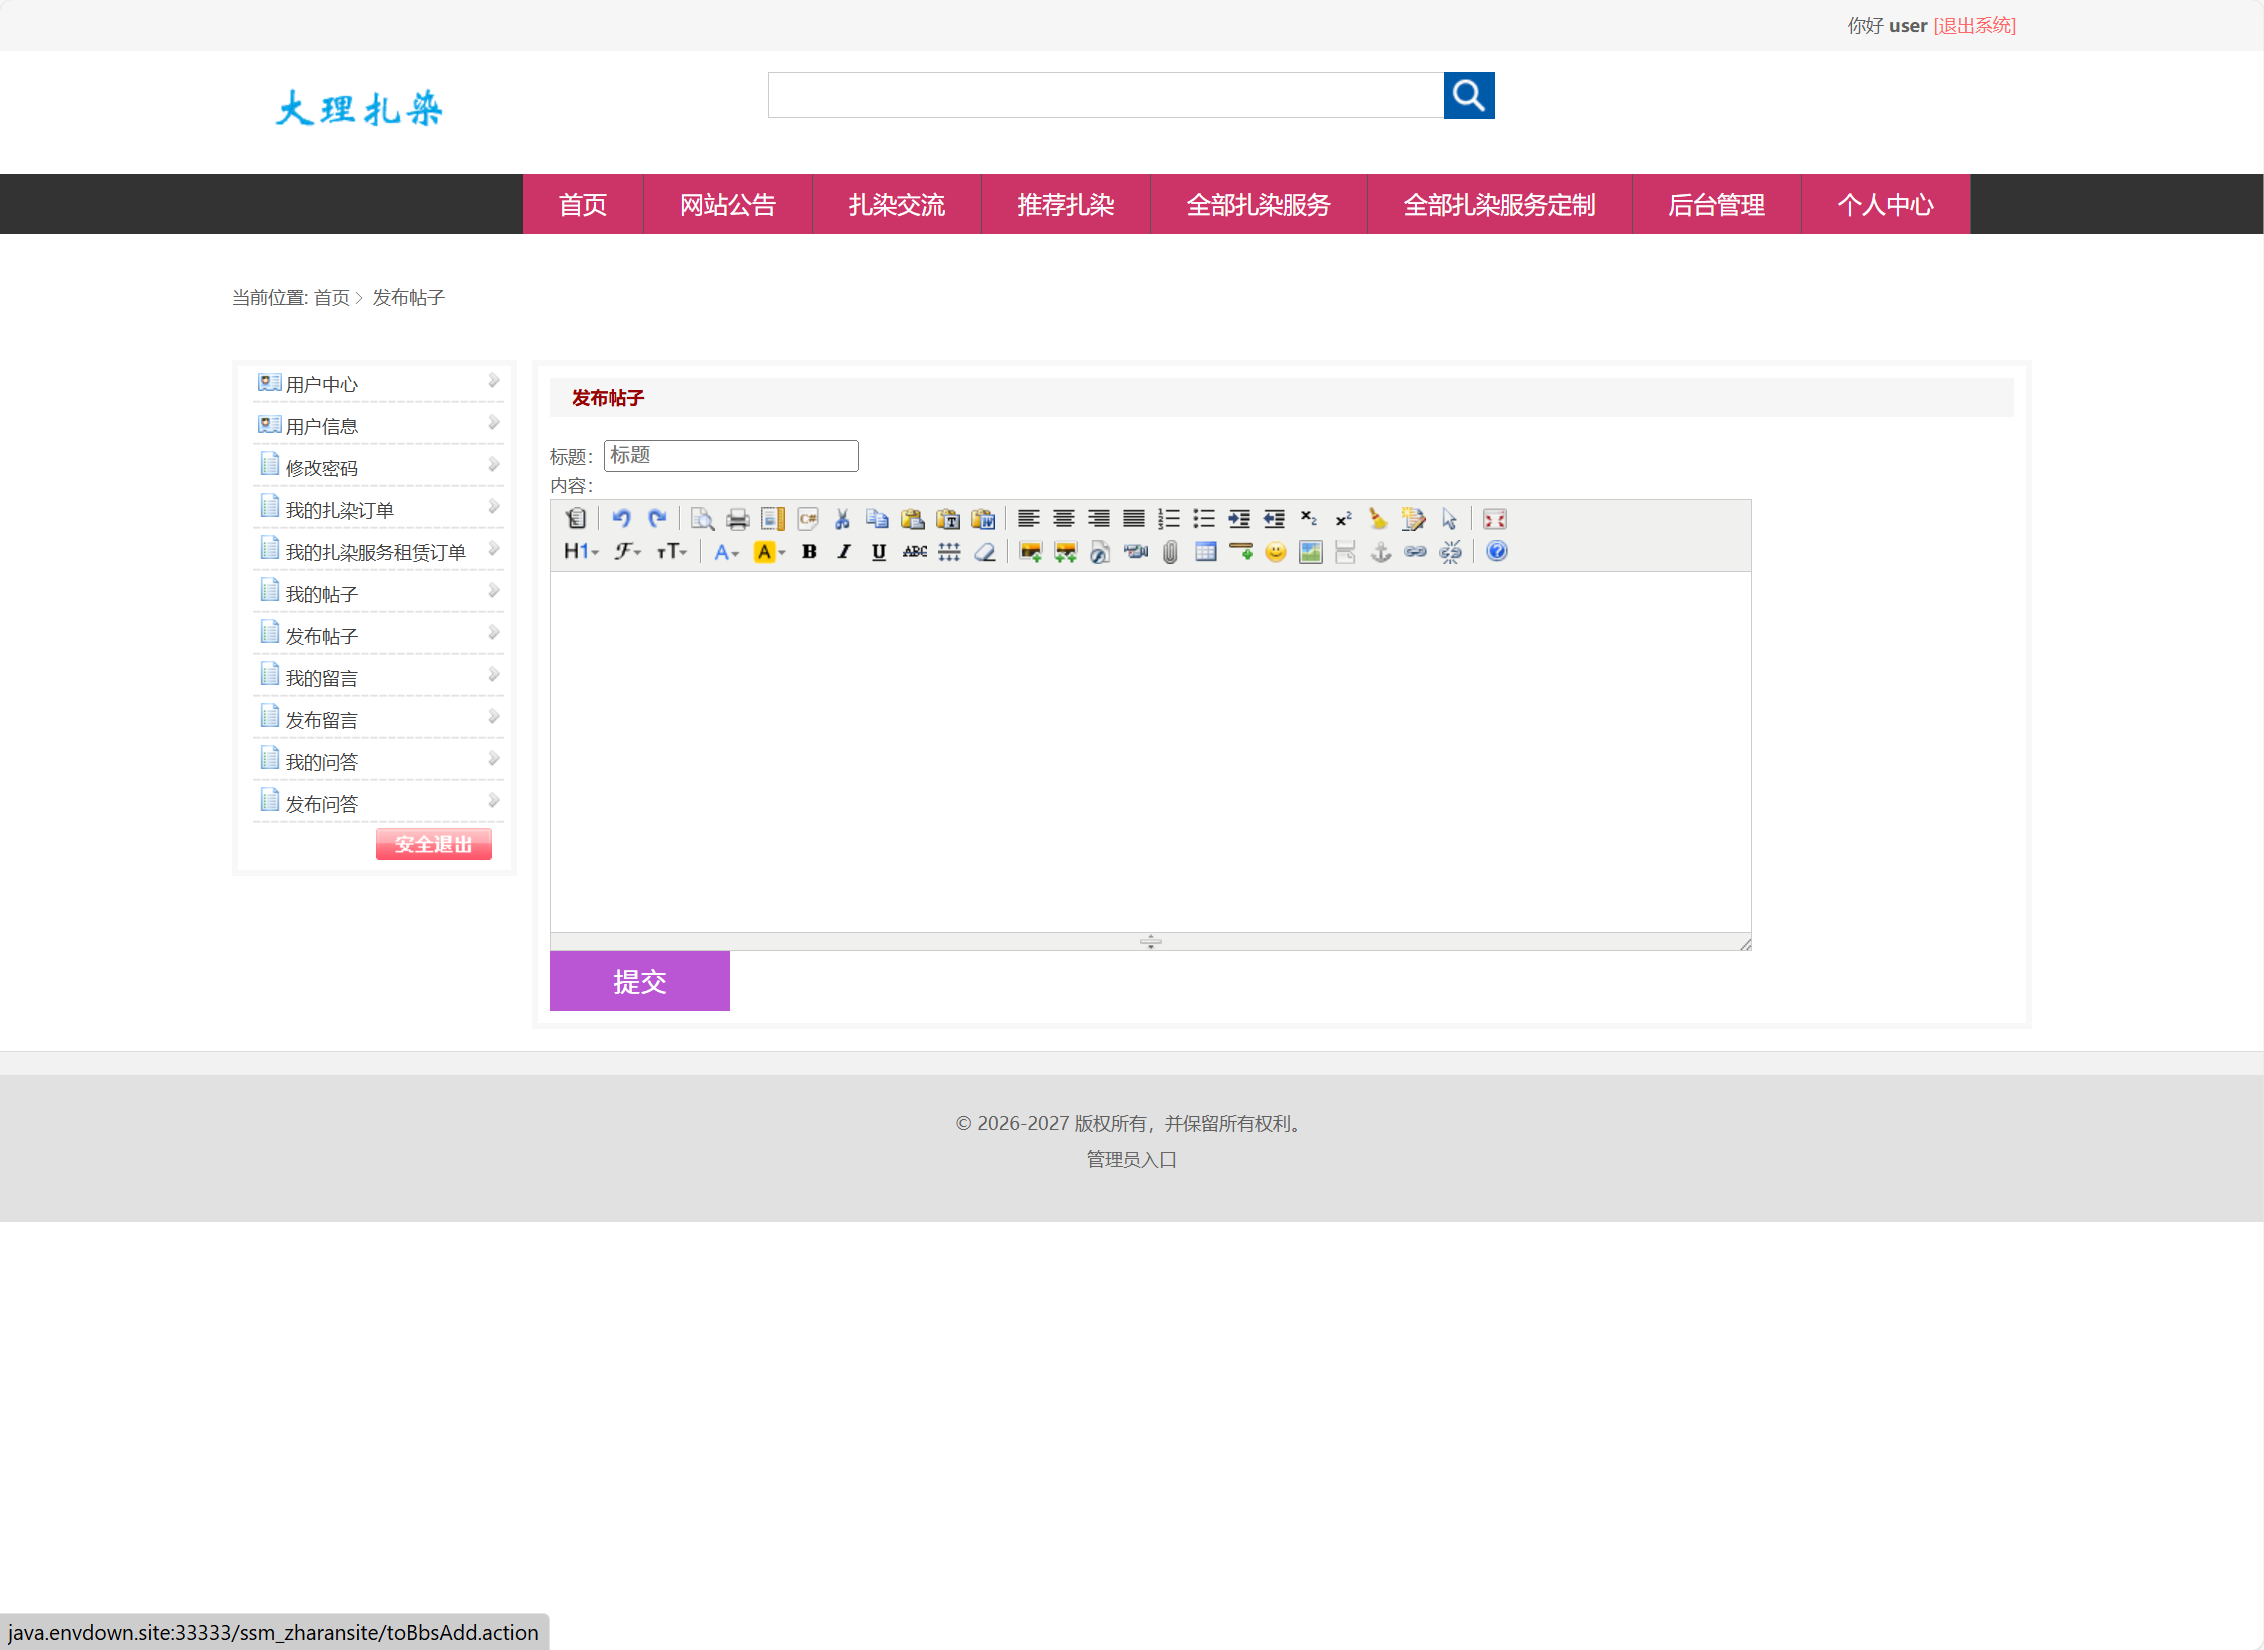The image size is (2264, 1650).
Task: Click the undo icon in editor toolbar
Action: 621,518
